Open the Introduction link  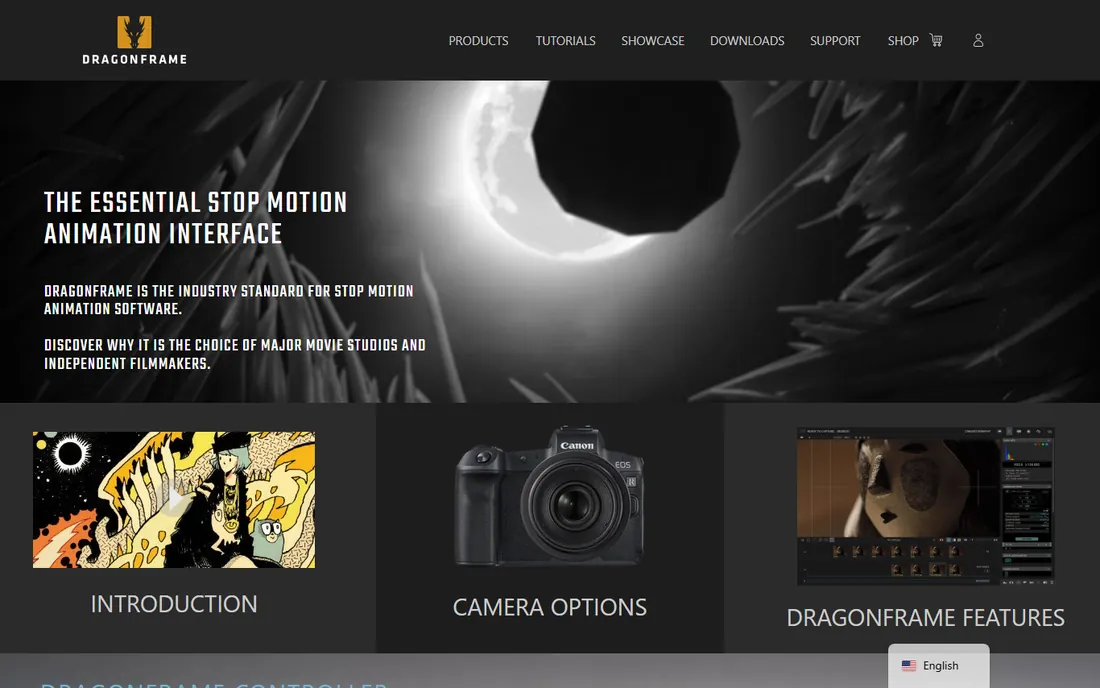click(174, 604)
